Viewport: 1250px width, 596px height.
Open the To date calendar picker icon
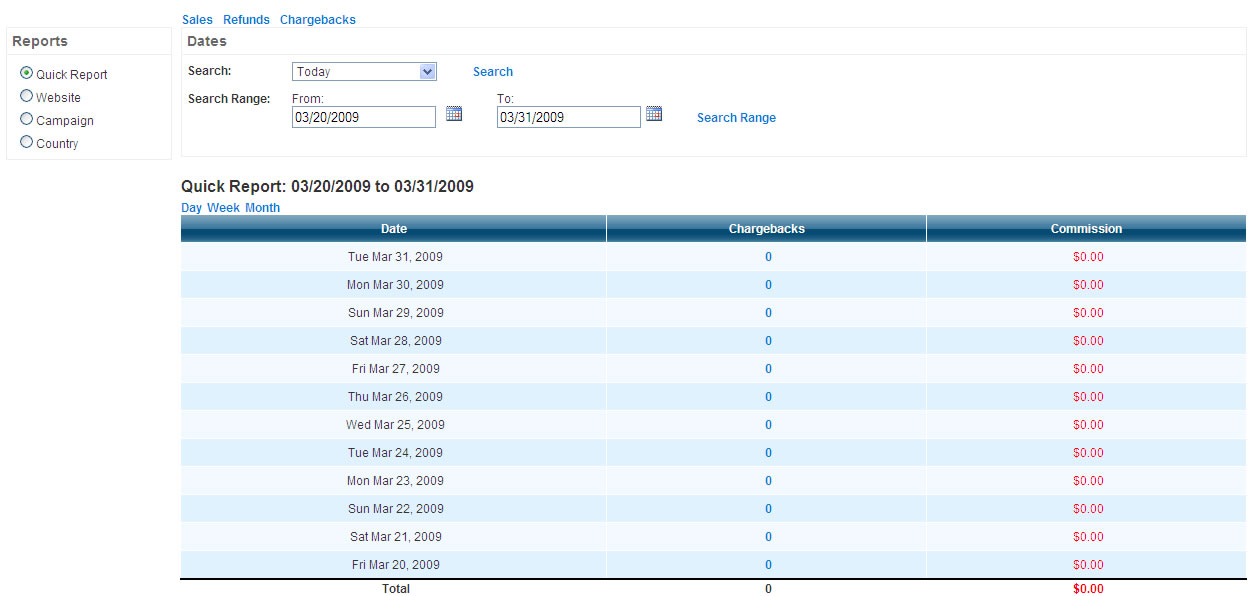[654, 114]
